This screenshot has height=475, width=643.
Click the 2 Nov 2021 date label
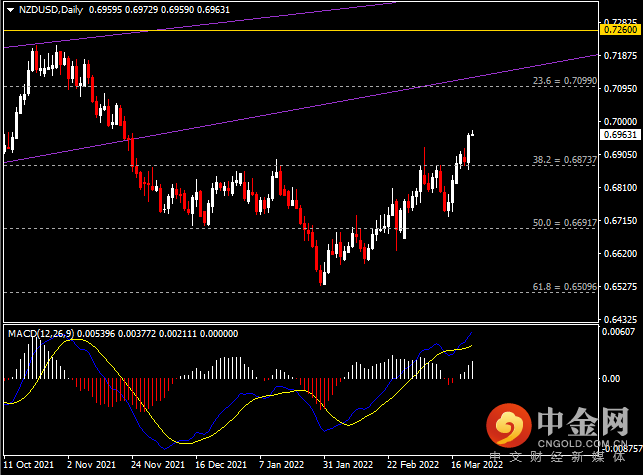pos(91,465)
